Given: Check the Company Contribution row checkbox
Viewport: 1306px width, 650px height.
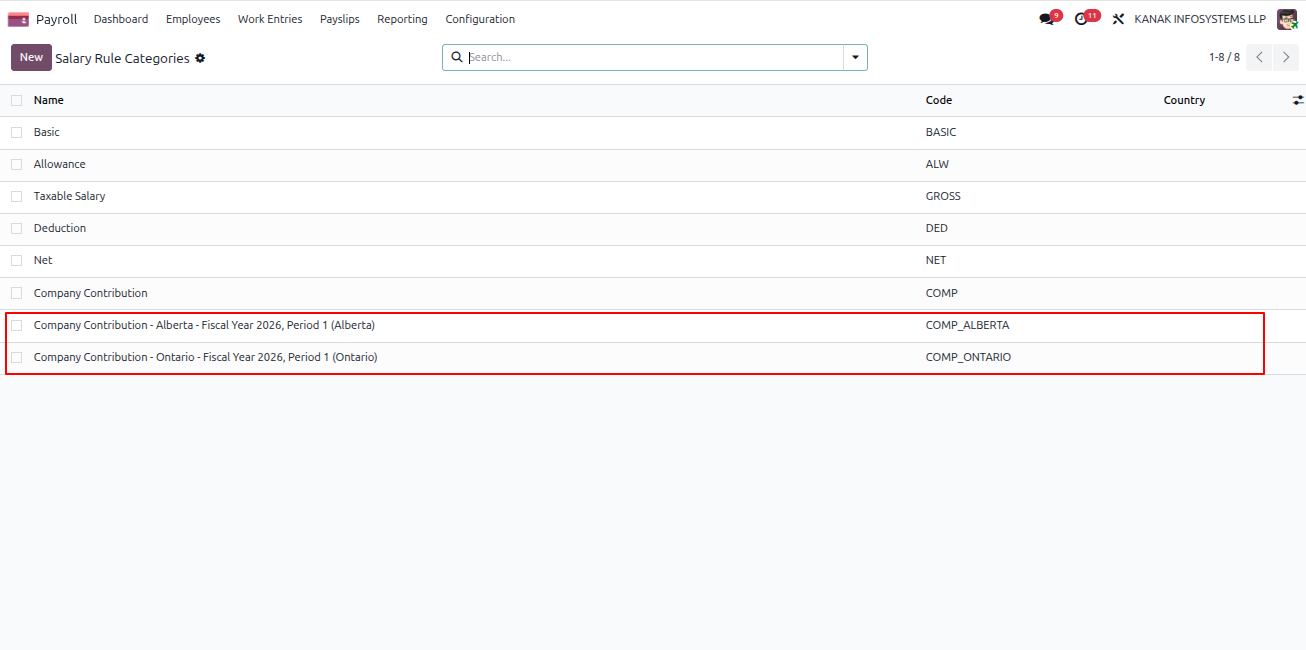Looking at the screenshot, I should [16, 293].
